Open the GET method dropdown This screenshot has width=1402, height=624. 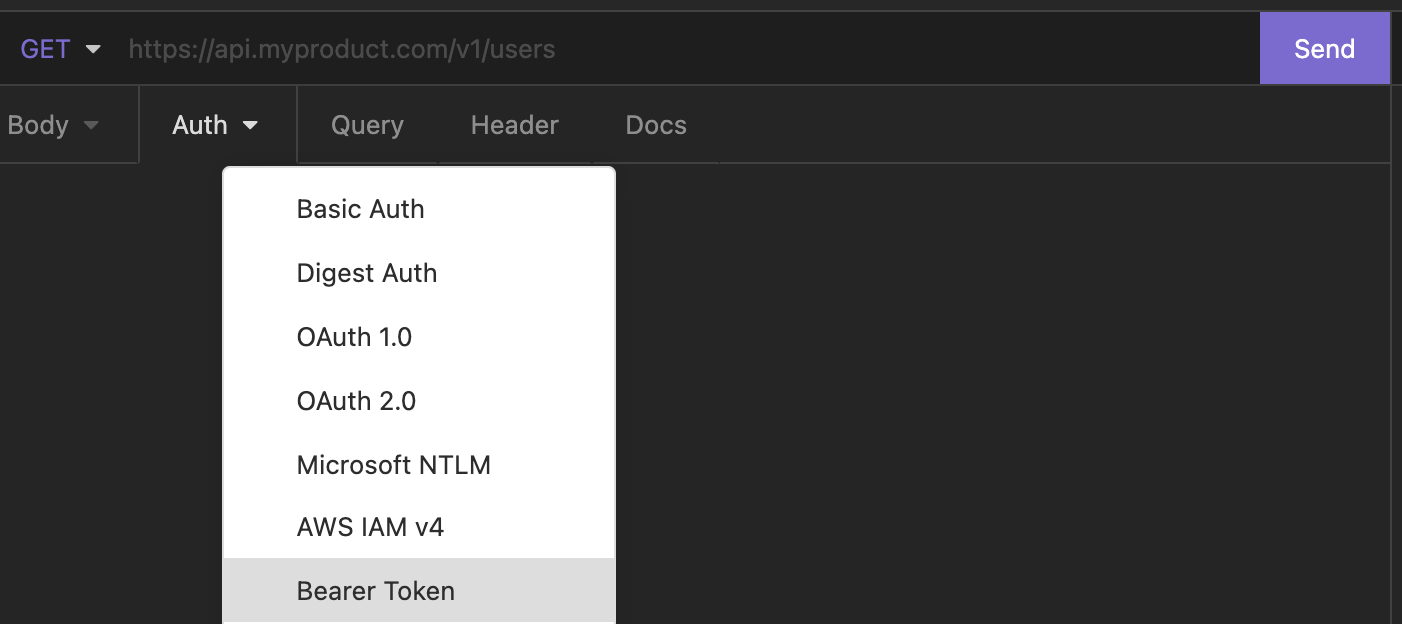[46, 49]
